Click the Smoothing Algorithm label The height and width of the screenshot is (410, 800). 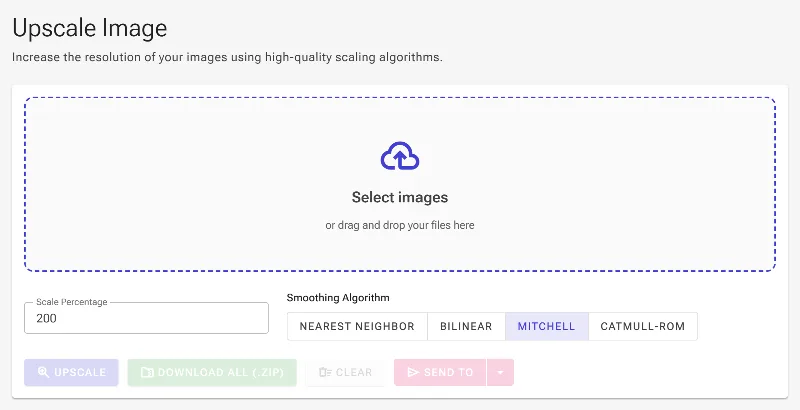point(338,297)
